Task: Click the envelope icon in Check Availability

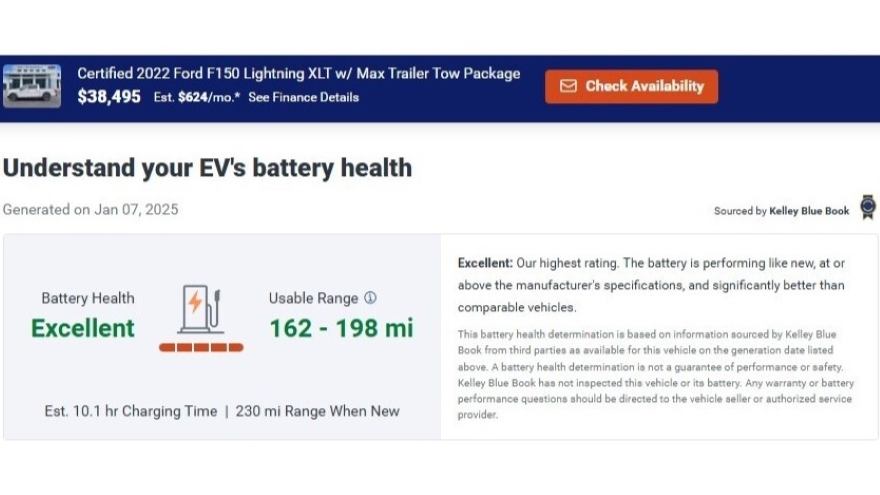Action: 568,86
